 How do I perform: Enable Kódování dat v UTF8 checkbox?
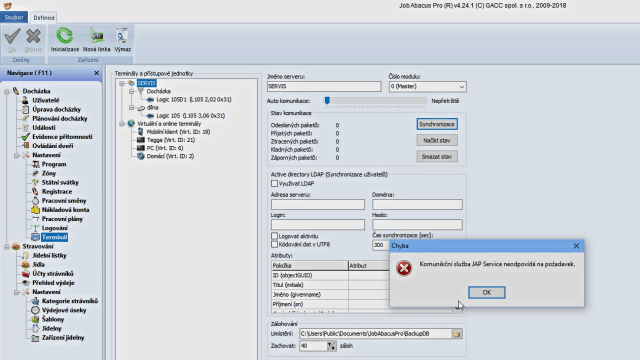(274, 244)
